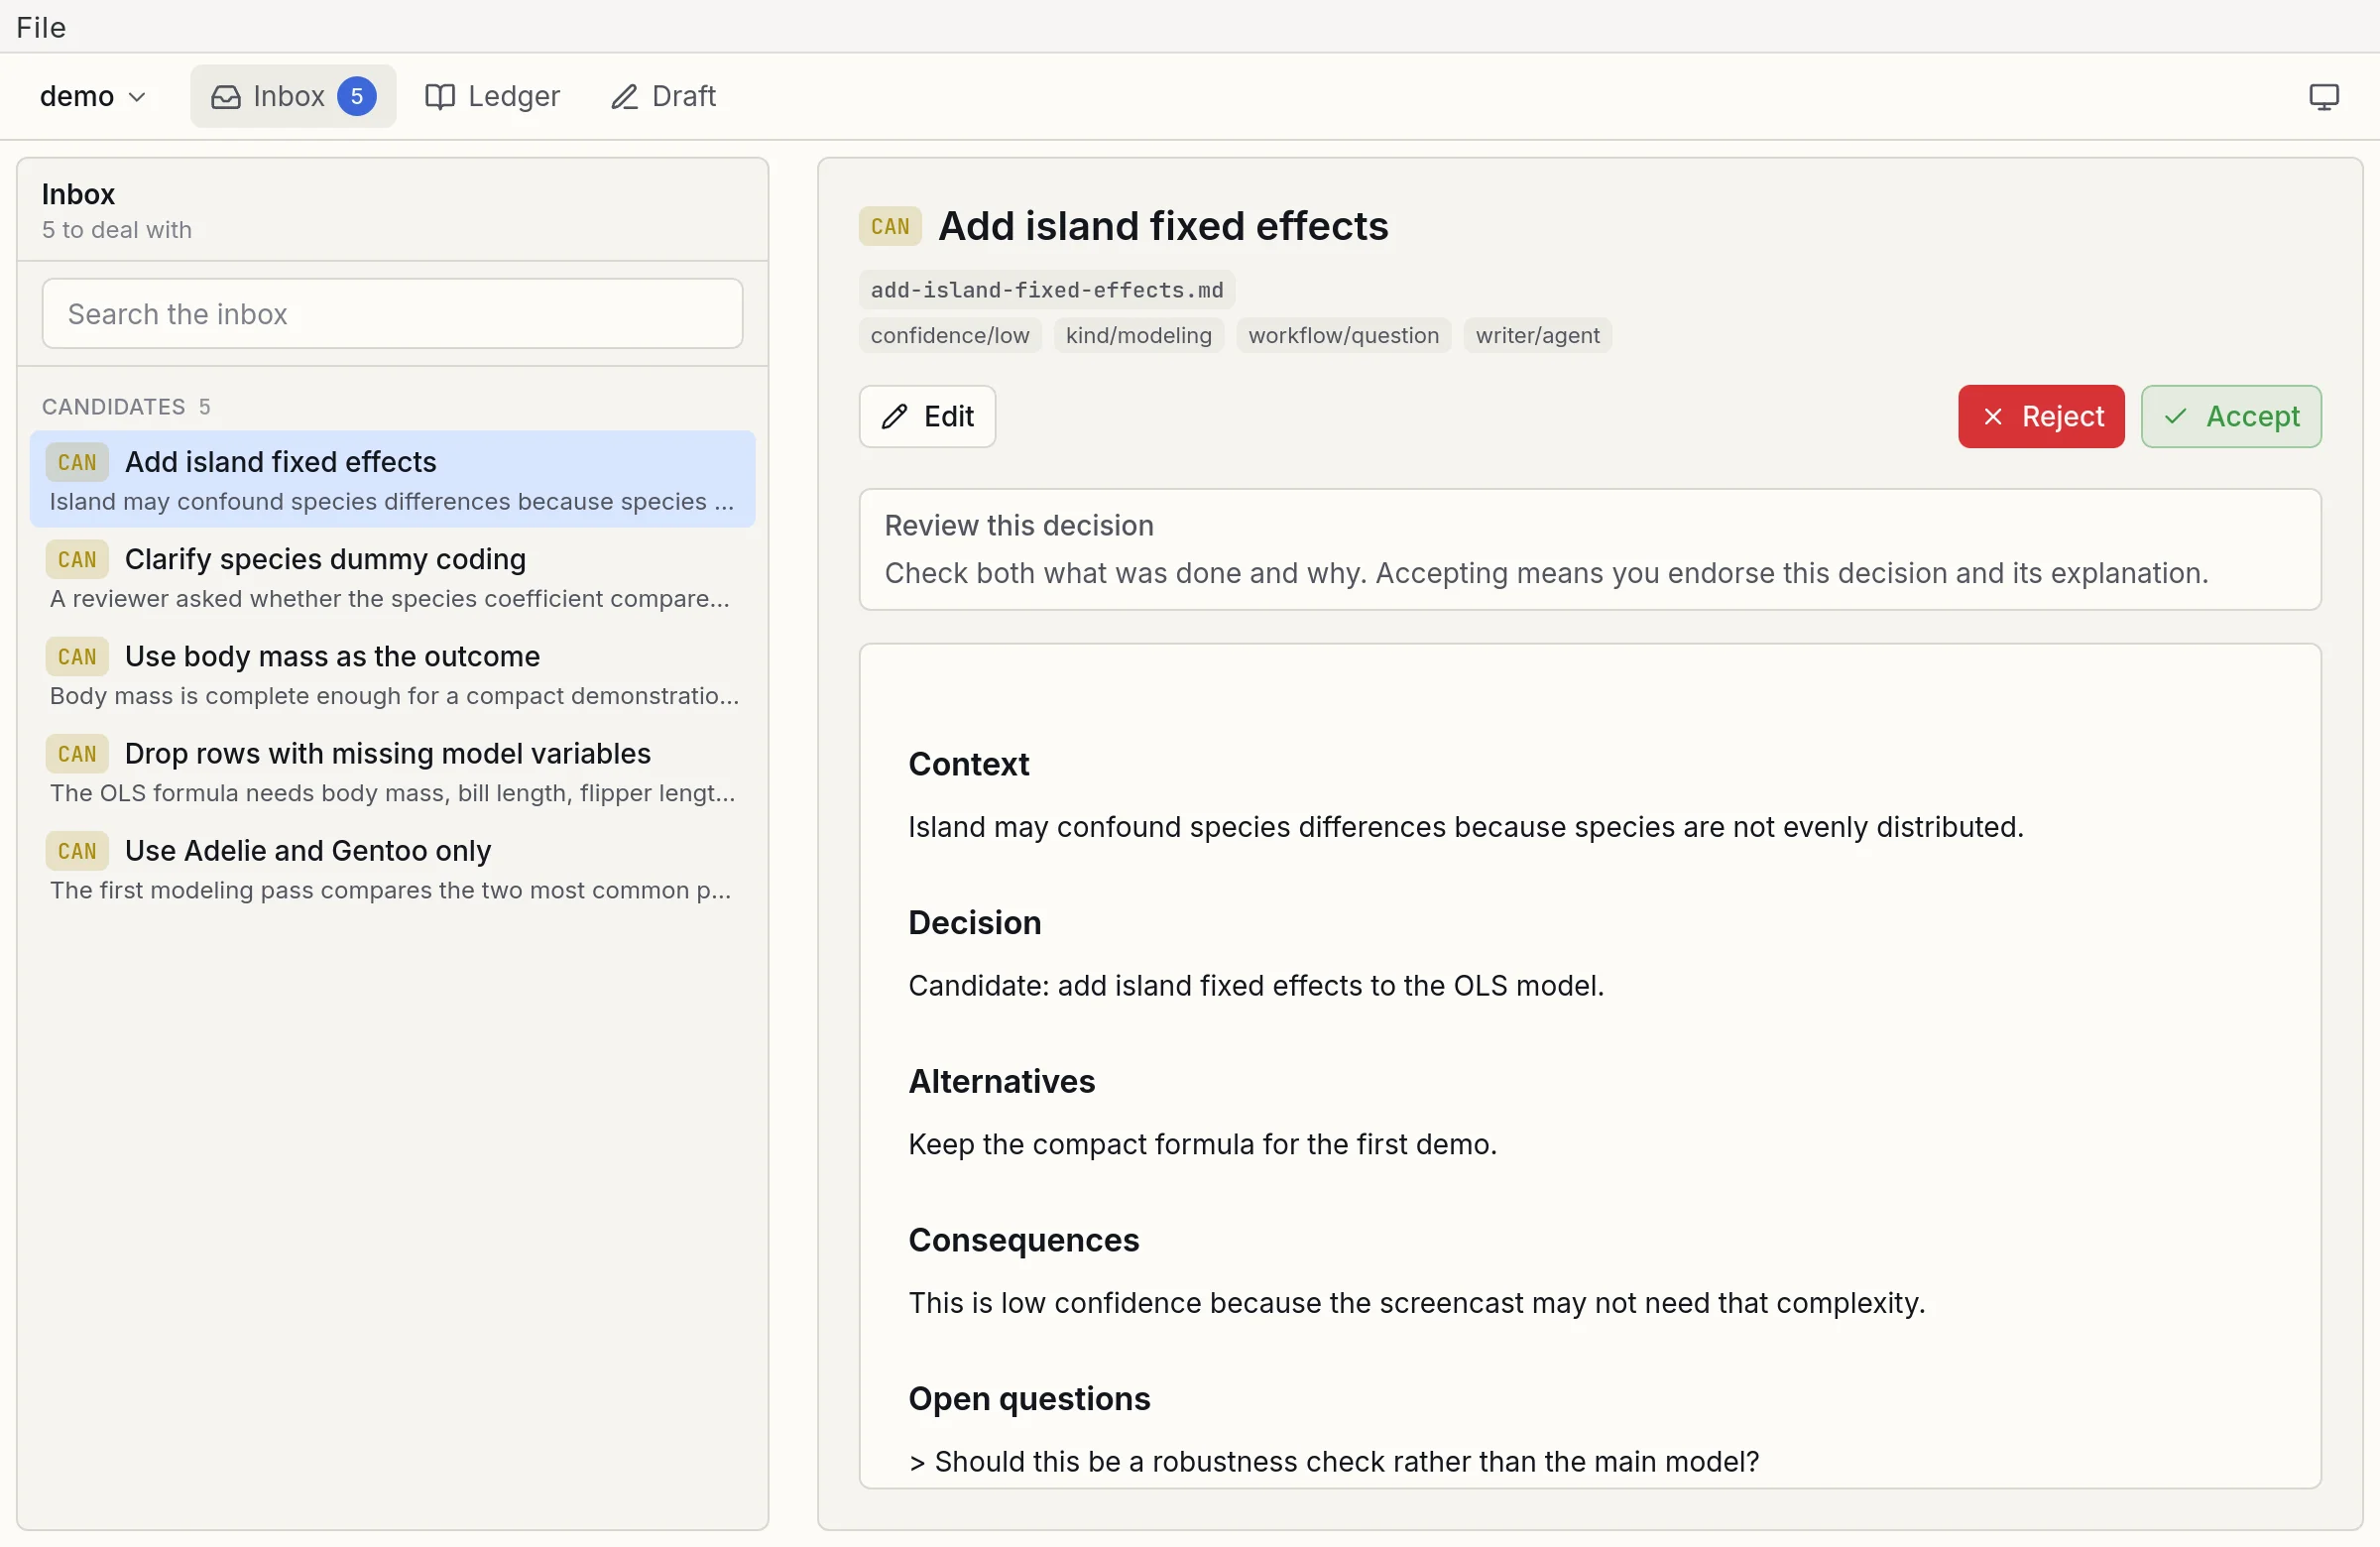Accept this candidate decision
The height and width of the screenshot is (1547, 2380).
click(2231, 416)
